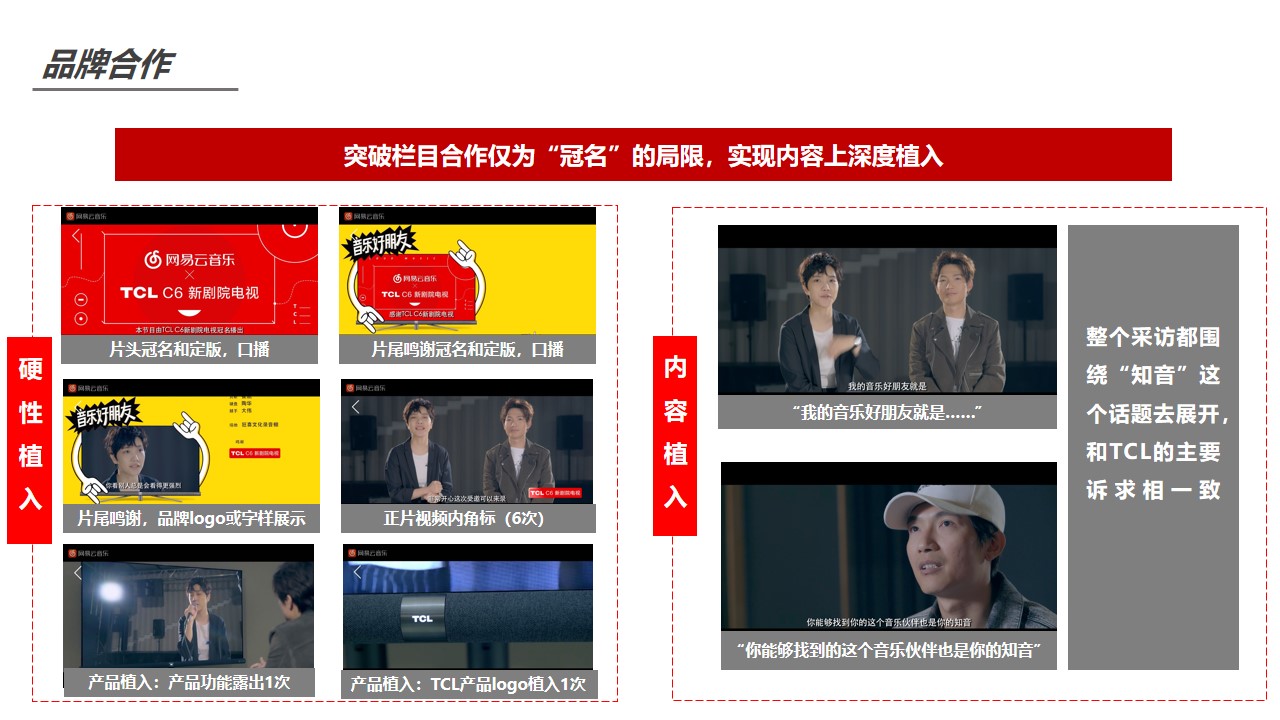This screenshot has width=1280, height=720.
Task: Click the red 硬性植入 vertical label
Action: (30, 440)
